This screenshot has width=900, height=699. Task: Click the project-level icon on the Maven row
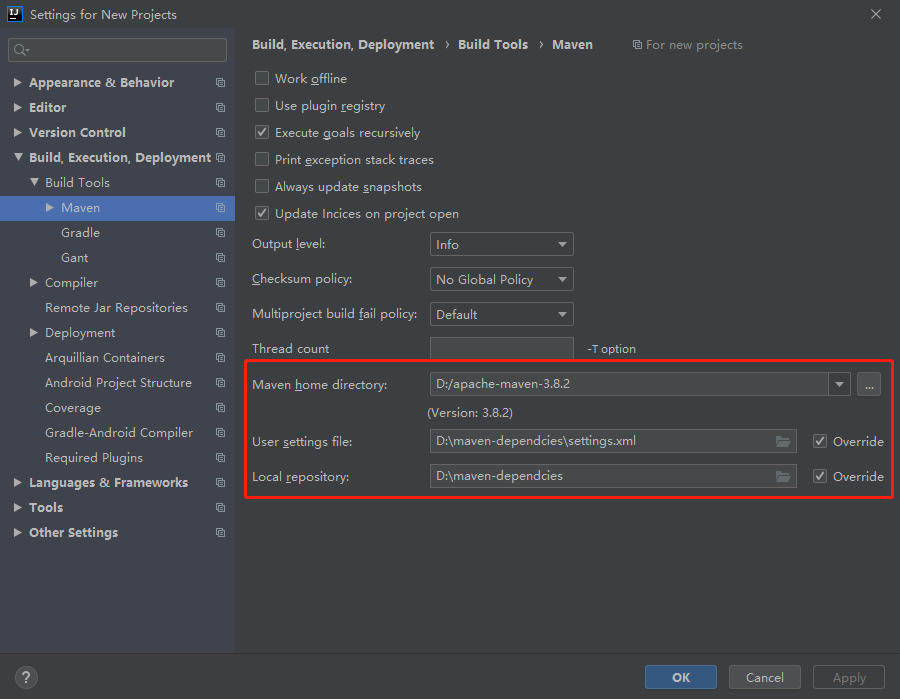(x=220, y=208)
